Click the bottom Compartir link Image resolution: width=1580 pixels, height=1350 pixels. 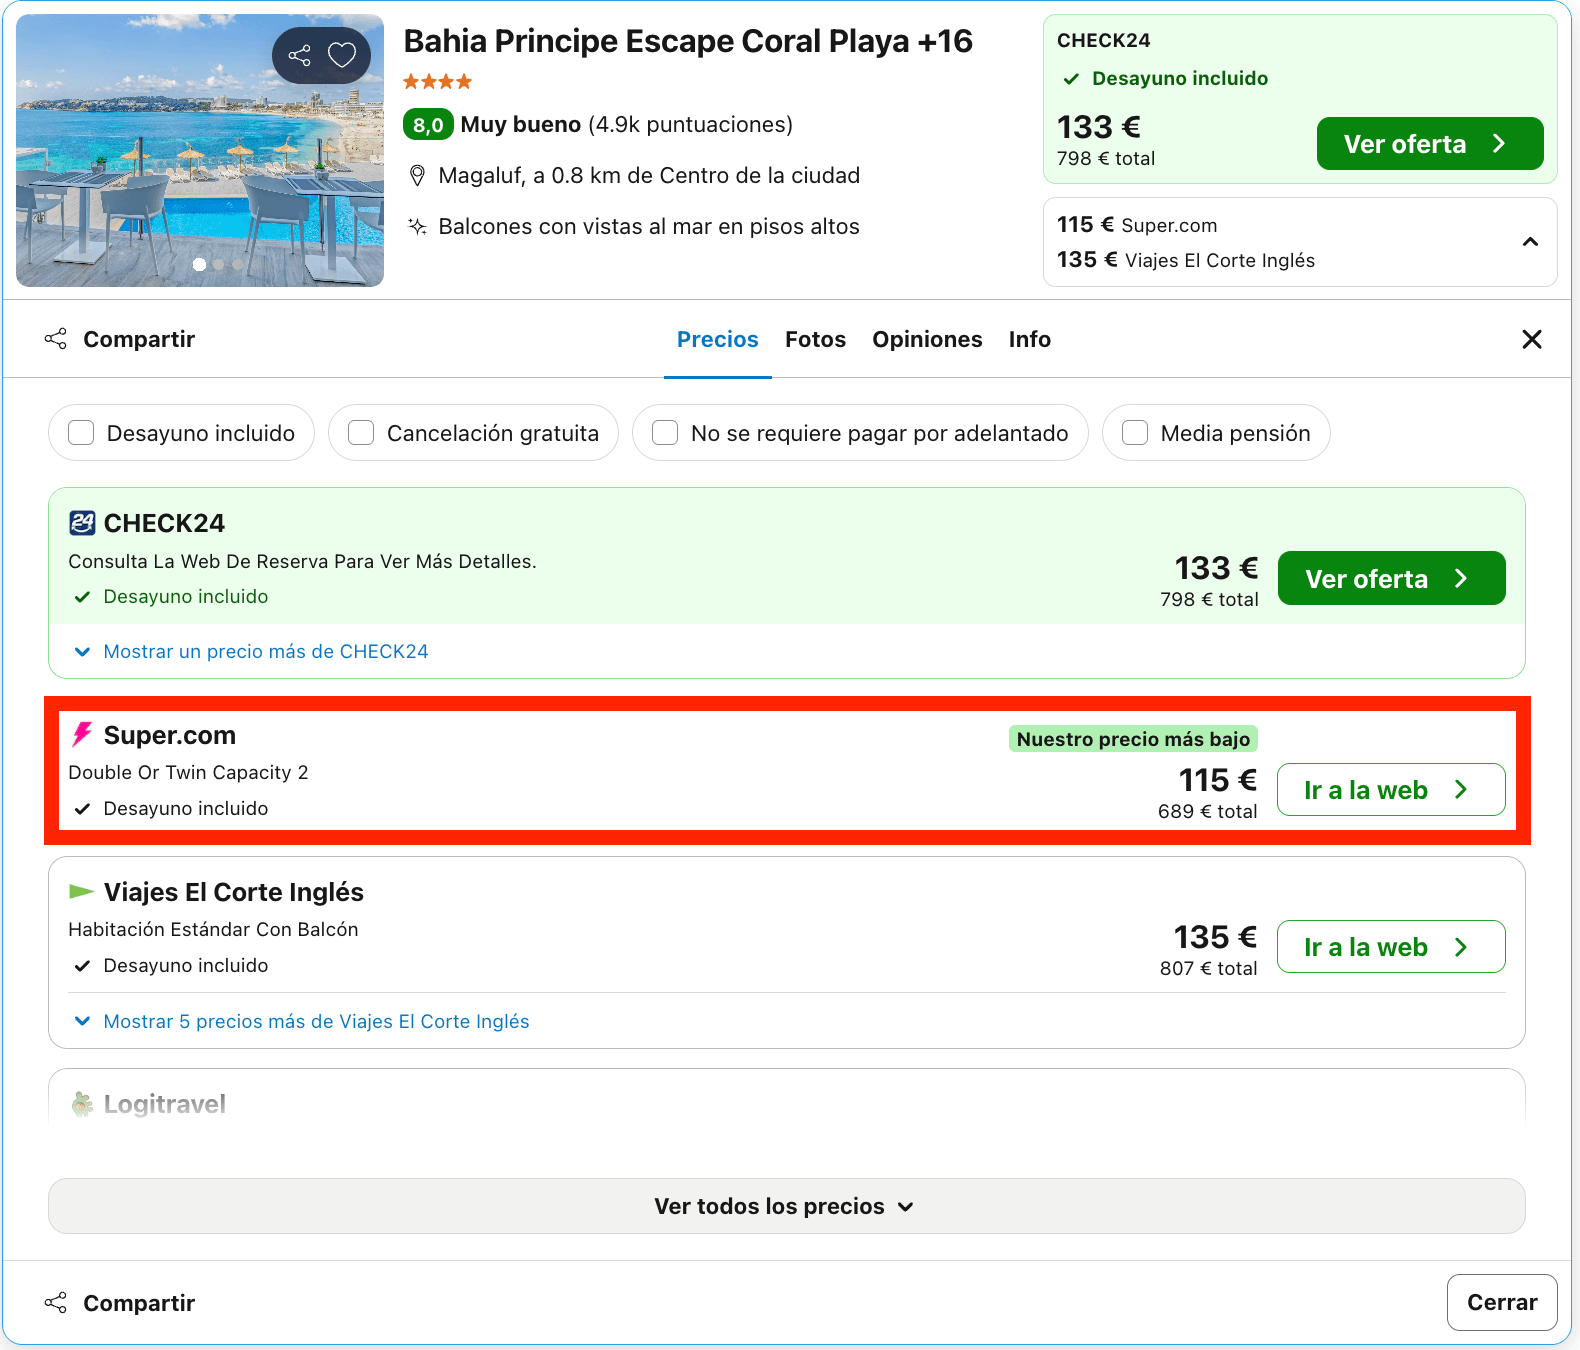[139, 1303]
